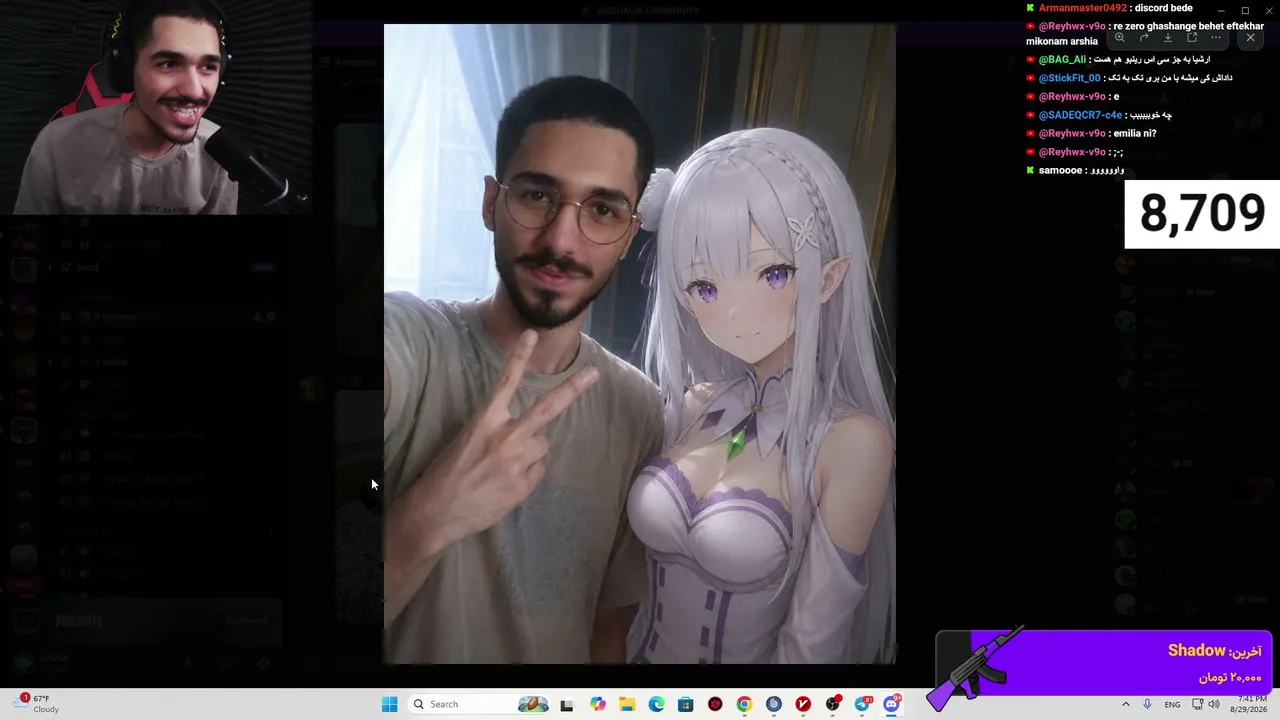This screenshot has height=720, width=1280.
Task: Open network settings from tray icon
Action: point(1197,704)
